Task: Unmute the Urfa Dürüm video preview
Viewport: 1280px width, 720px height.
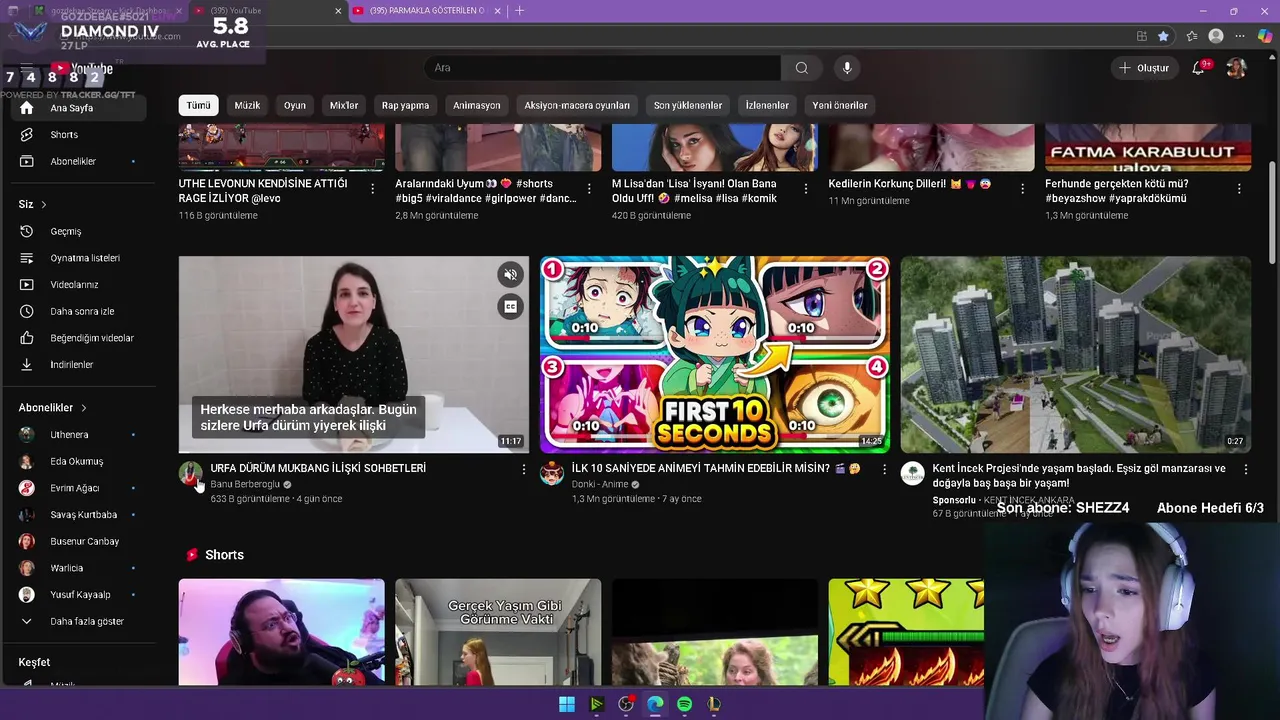Action: (510, 275)
